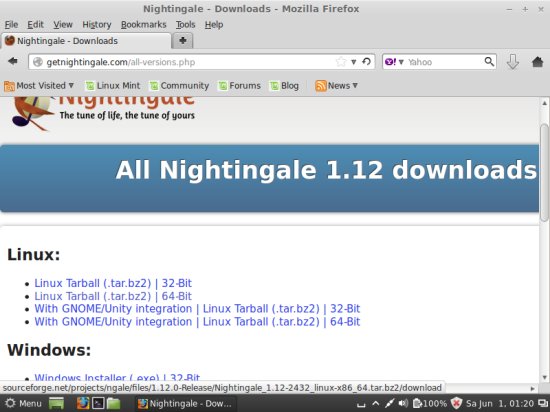Image resolution: width=550 pixels, height=412 pixels.
Task: Download GNOME/Unity integration 32-Bit tarball
Action: coord(197,309)
